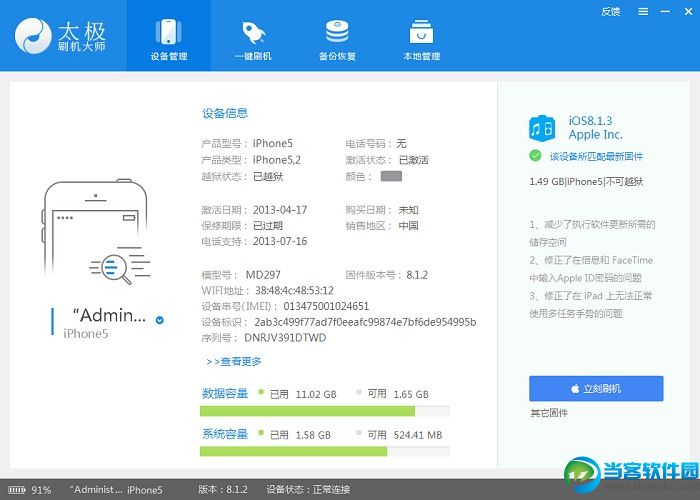Click the 销售地区 中国 value

coord(408,225)
